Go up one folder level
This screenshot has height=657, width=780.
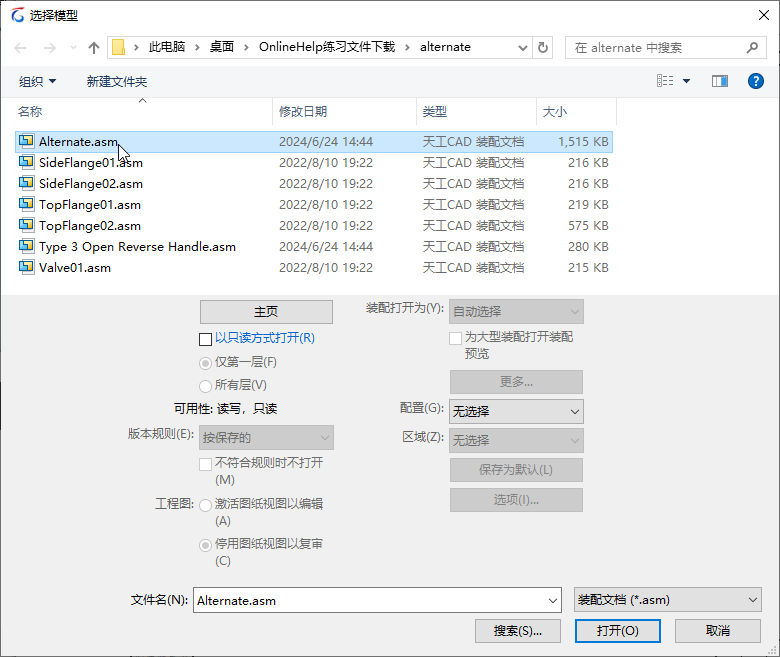[94, 48]
